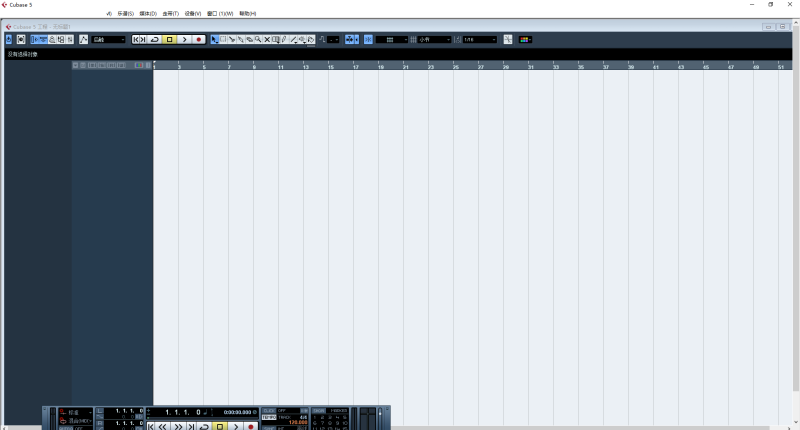The image size is (800, 430).
Task: Open the 走带(T) menu
Action: 170,14
